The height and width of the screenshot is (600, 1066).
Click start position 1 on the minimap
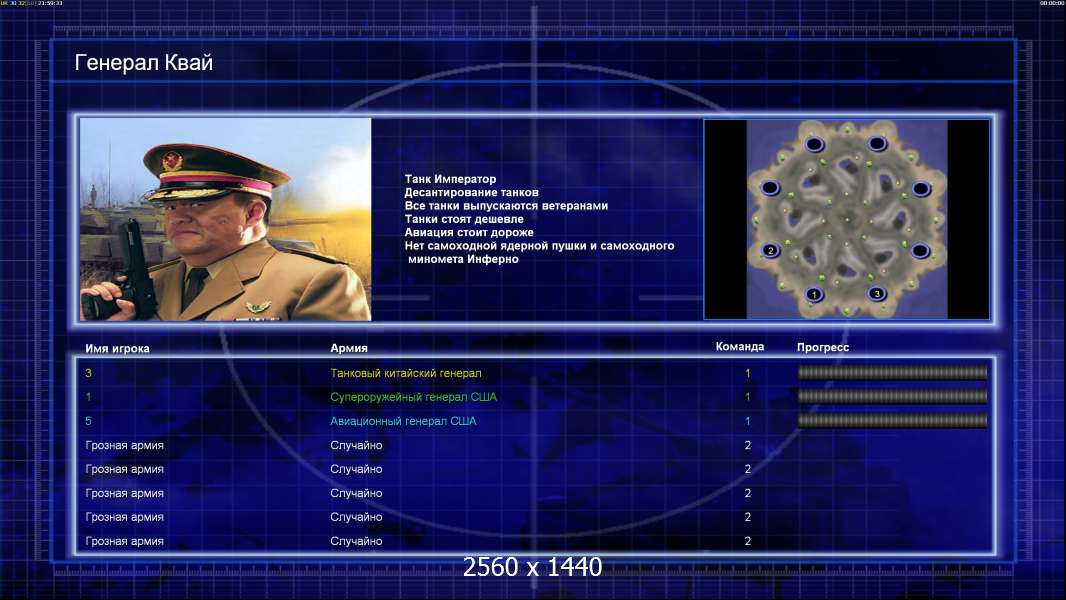[x=814, y=294]
